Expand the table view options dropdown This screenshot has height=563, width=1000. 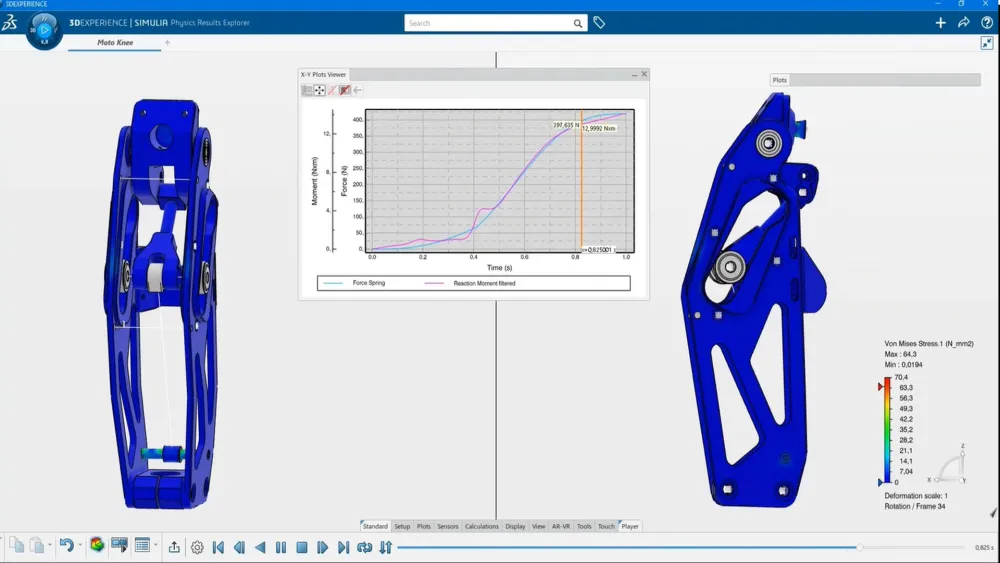(155, 546)
